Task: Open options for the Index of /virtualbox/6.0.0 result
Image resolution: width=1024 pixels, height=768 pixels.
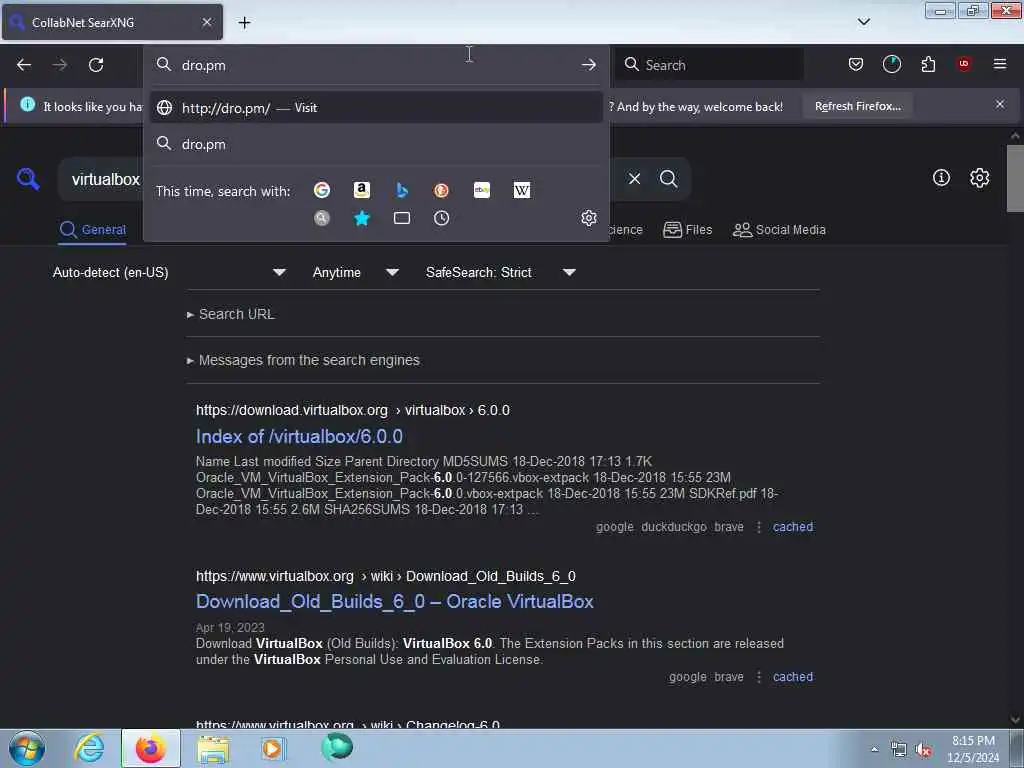Action: coord(758,527)
